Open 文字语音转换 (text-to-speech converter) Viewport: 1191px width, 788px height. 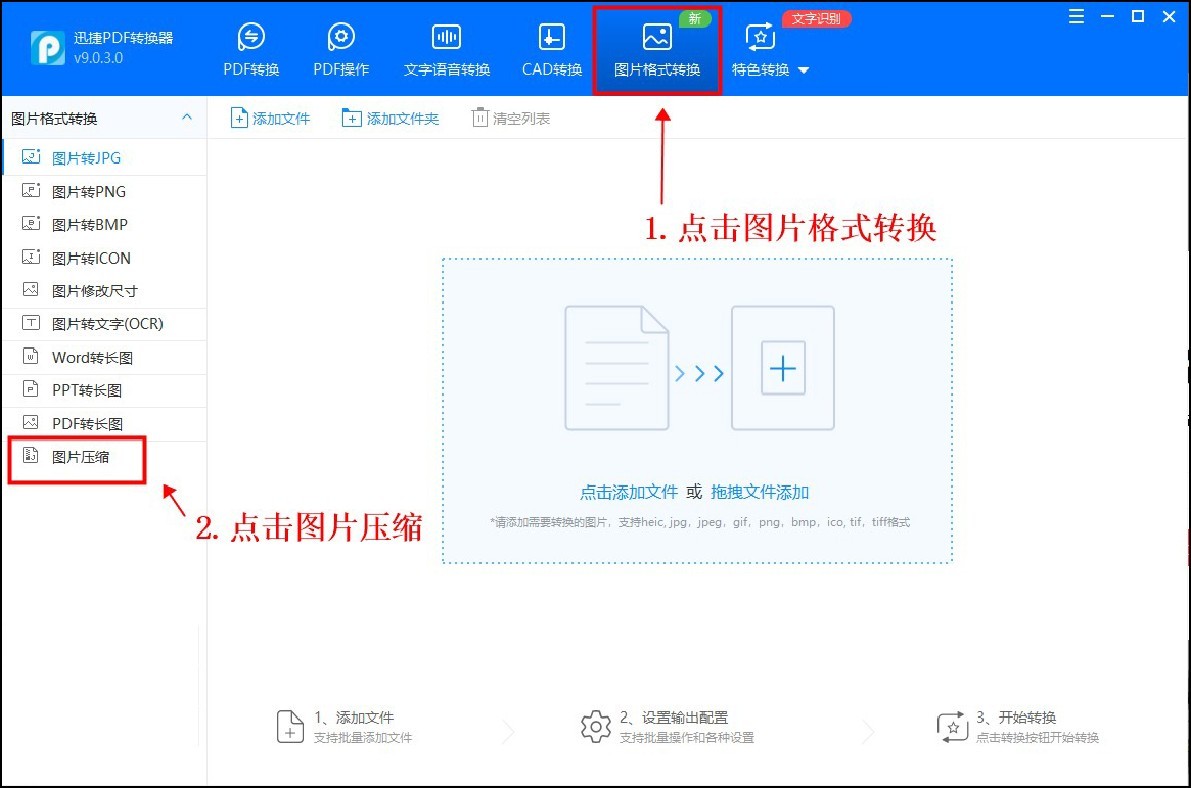pos(446,47)
